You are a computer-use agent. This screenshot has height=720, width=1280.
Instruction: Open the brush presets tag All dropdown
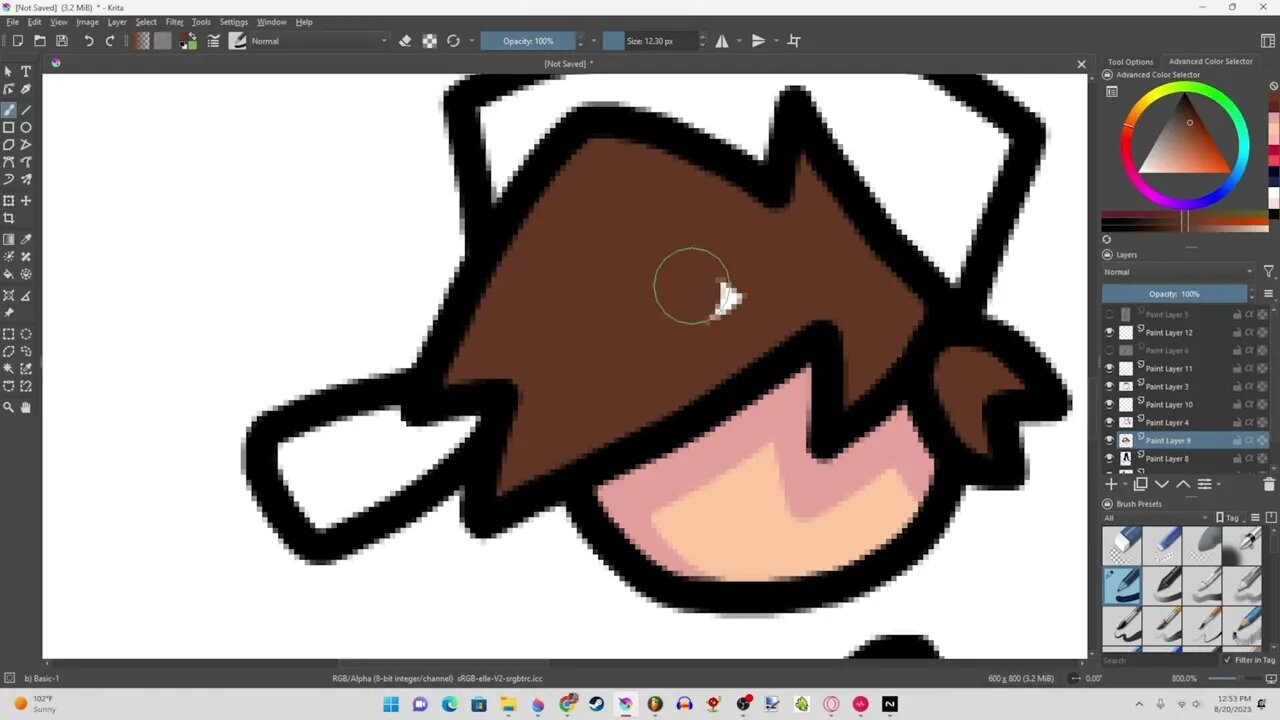point(1156,518)
